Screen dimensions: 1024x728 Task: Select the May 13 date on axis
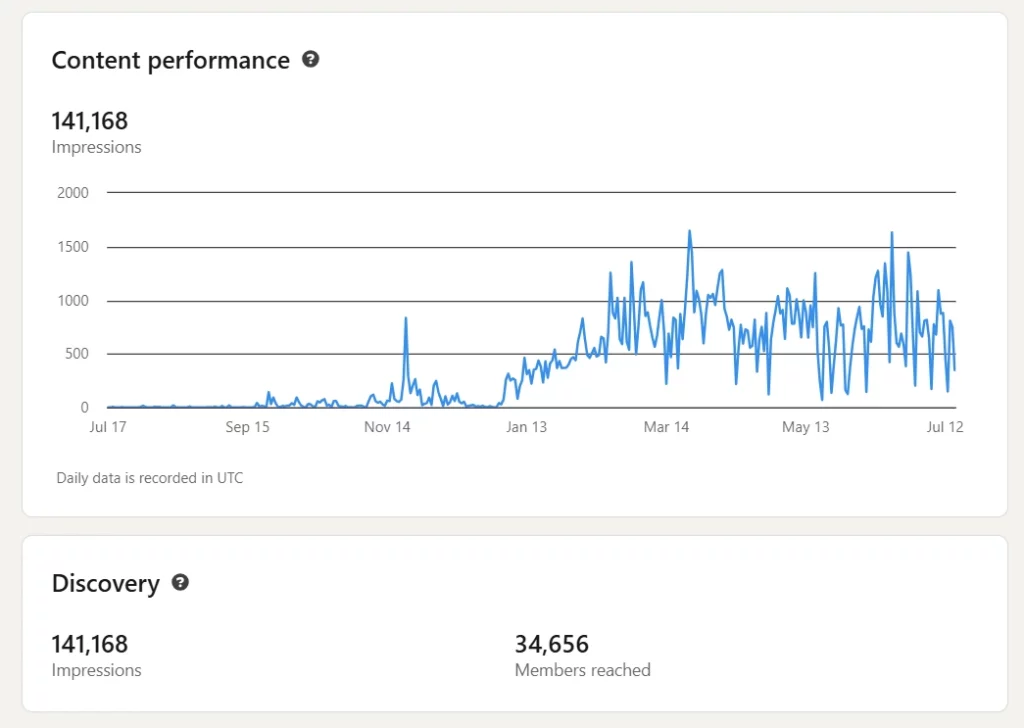pyautogui.click(x=805, y=427)
